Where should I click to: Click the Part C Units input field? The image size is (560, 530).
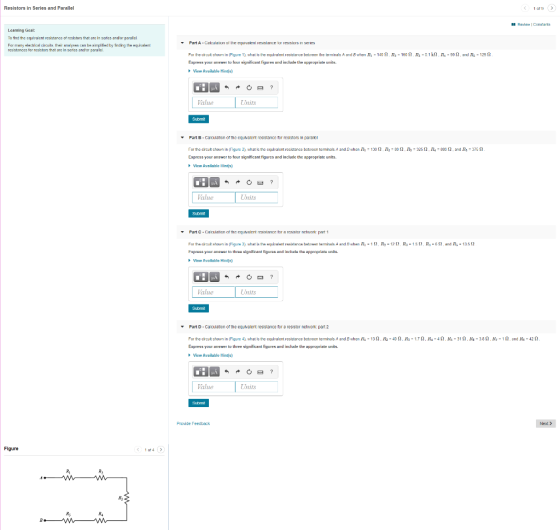[256, 292]
